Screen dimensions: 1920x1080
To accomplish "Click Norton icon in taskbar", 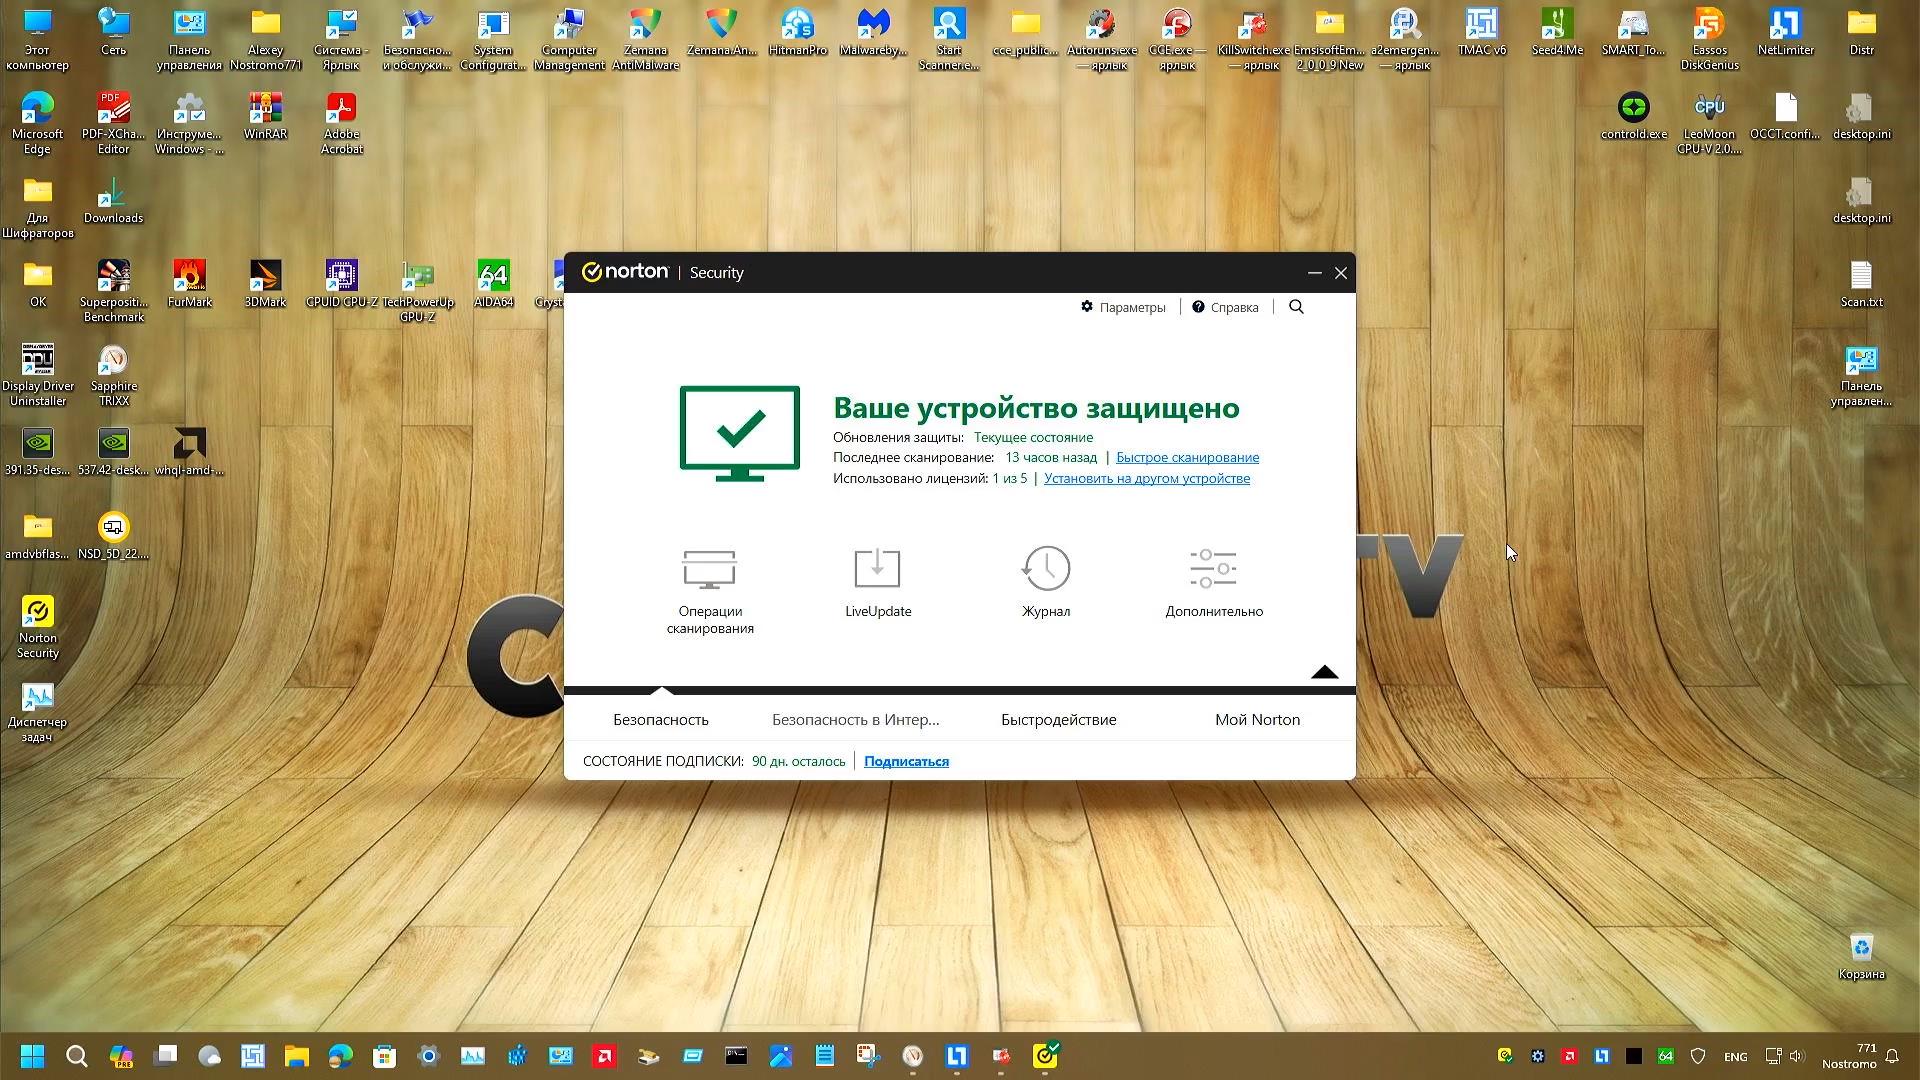I will click(1046, 1056).
